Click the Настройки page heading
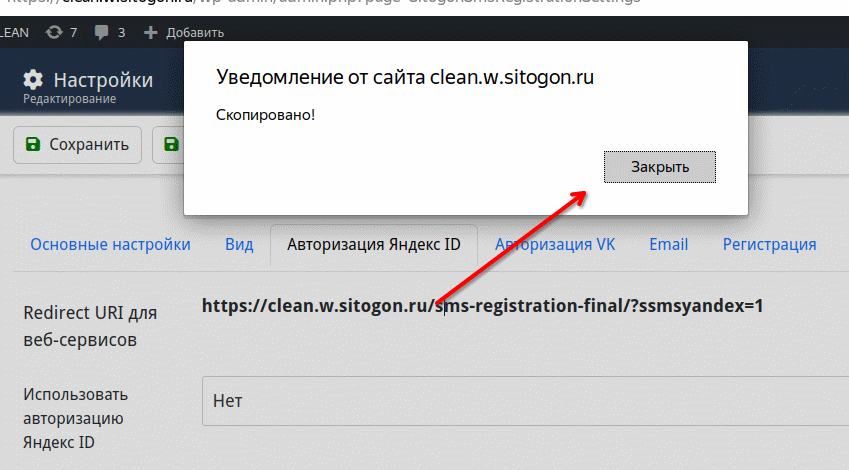This screenshot has height=470, width=849. tap(103, 80)
